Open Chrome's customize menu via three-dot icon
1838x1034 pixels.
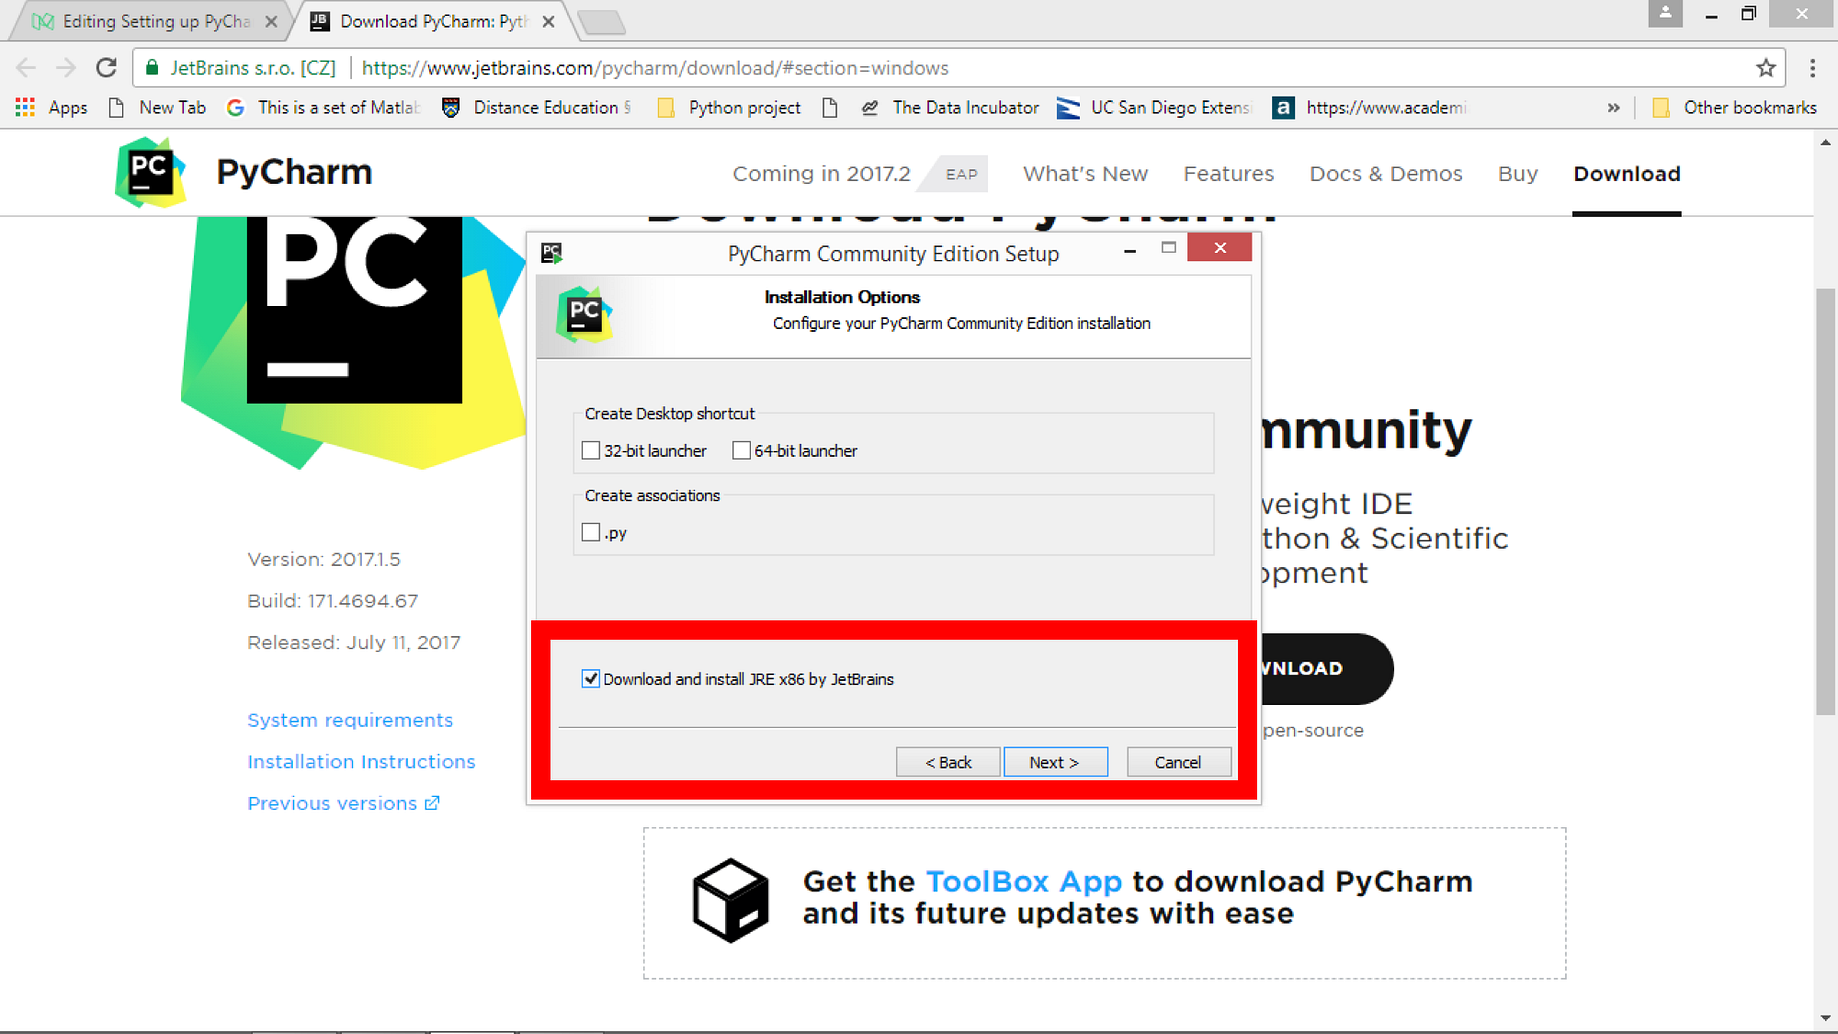click(x=1812, y=67)
